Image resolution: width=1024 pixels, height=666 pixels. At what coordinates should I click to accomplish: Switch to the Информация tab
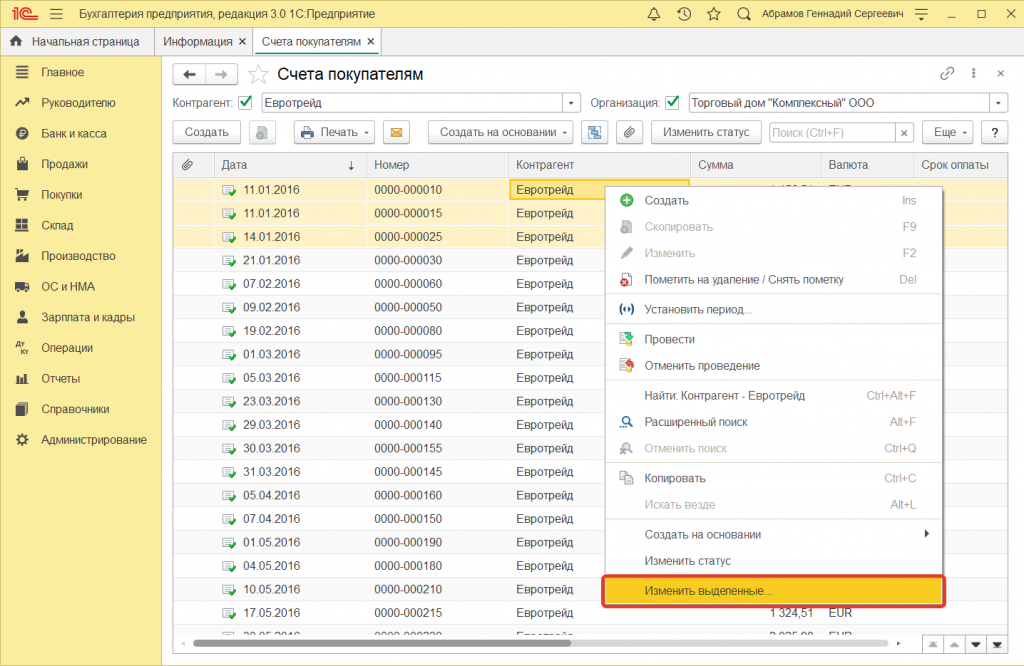point(198,41)
